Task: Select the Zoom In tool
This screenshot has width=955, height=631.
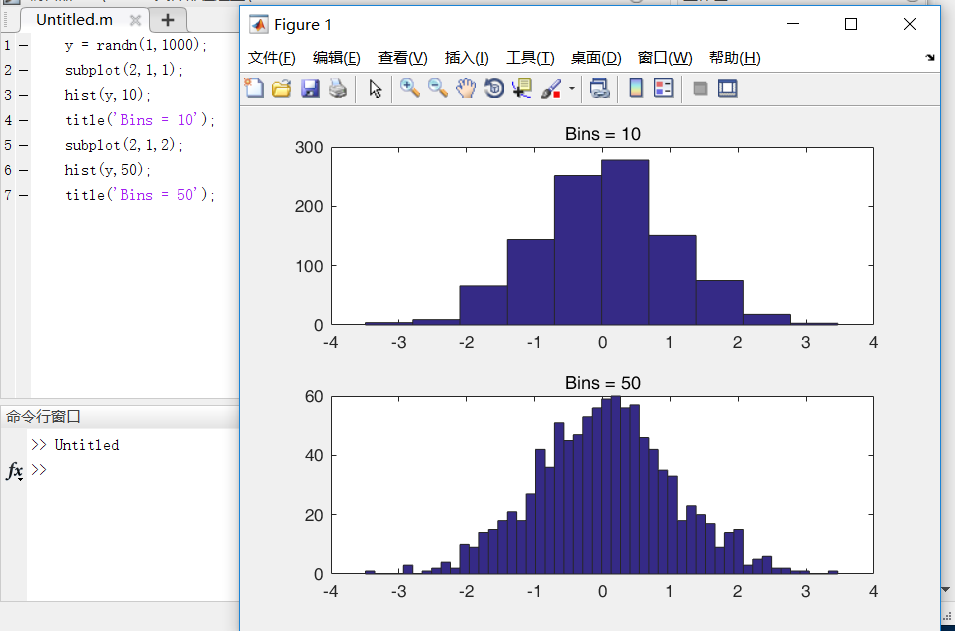Action: (409, 88)
